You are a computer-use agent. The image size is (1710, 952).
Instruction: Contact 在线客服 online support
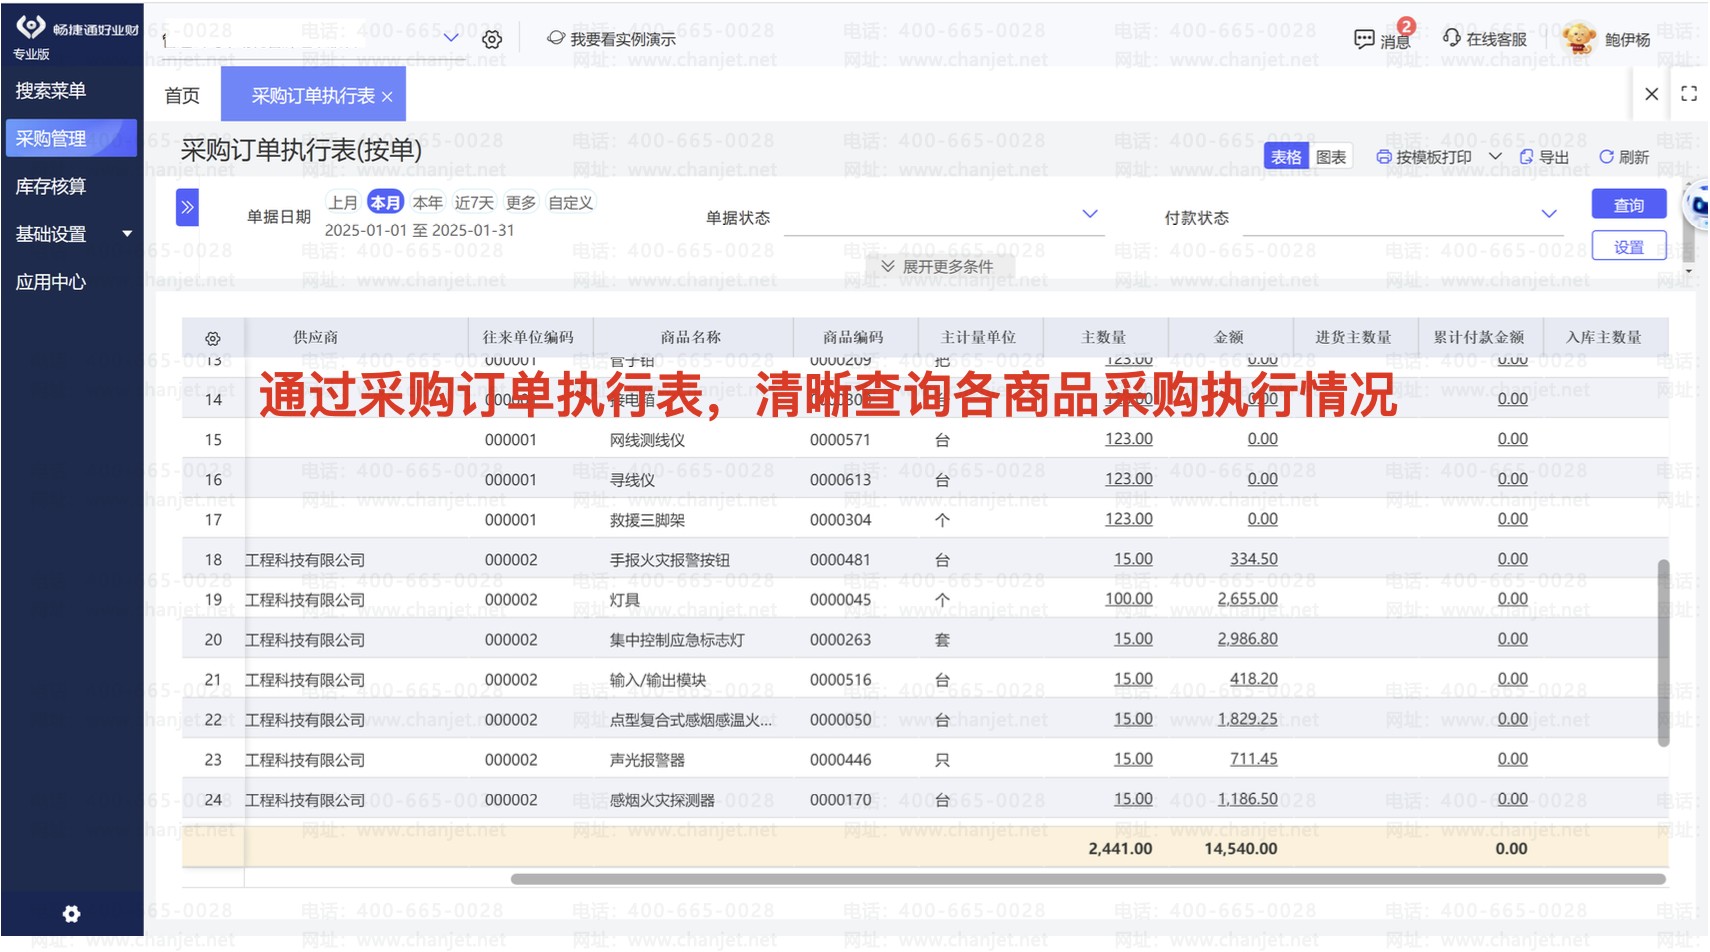click(x=1484, y=39)
